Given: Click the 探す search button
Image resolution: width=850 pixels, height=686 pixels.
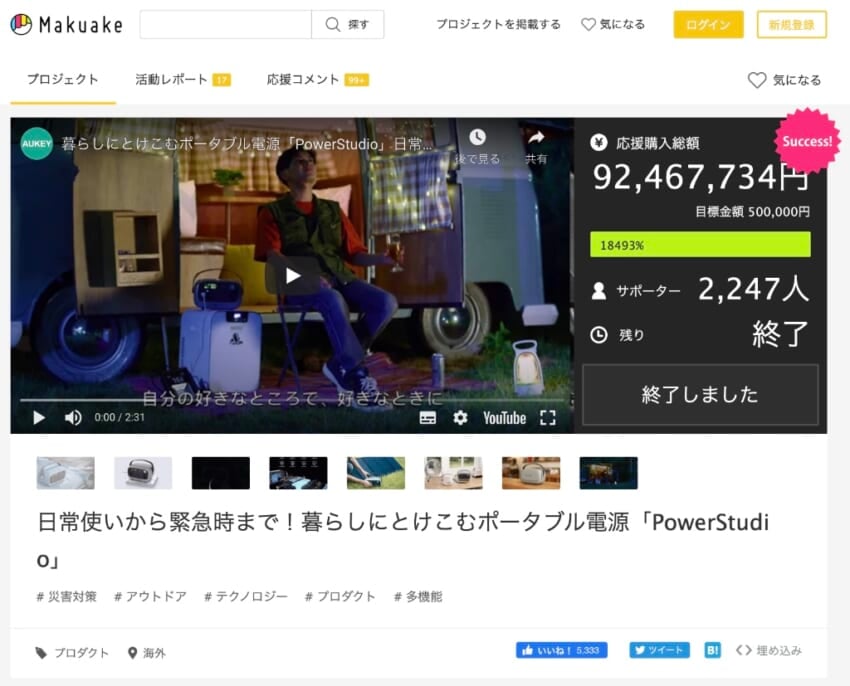Looking at the screenshot, I should pyautogui.click(x=348, y=25).
